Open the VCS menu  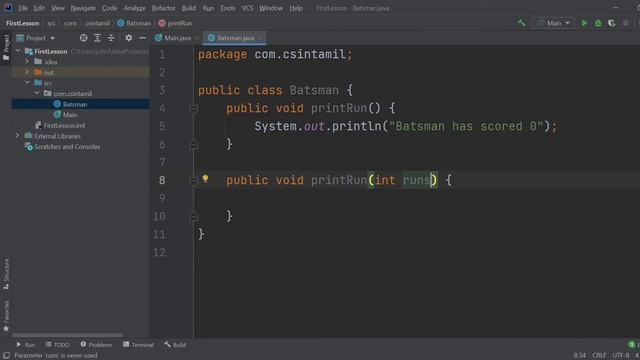point(247,8)
